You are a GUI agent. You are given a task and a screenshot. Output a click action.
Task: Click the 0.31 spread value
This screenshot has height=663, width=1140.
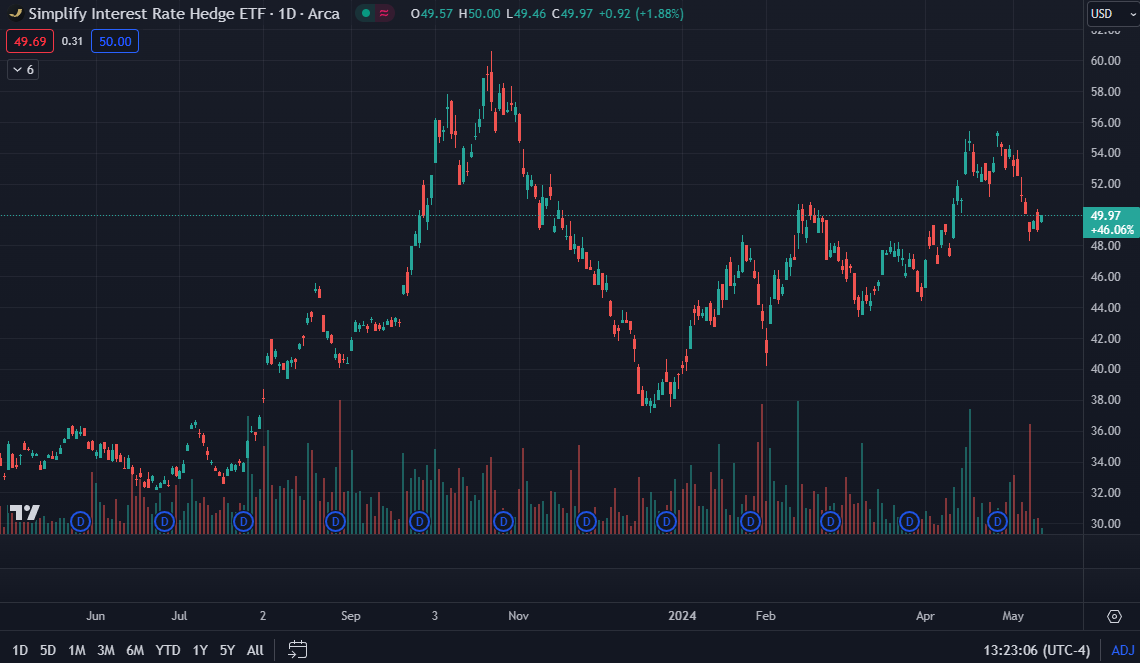click(x=72, y=41)
